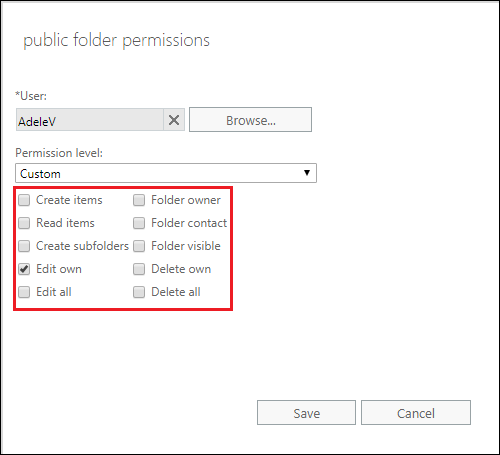The height and width of the screenshot is (455, 500).
Task: Select the Edit all checkbox
Action: (24, 292)
